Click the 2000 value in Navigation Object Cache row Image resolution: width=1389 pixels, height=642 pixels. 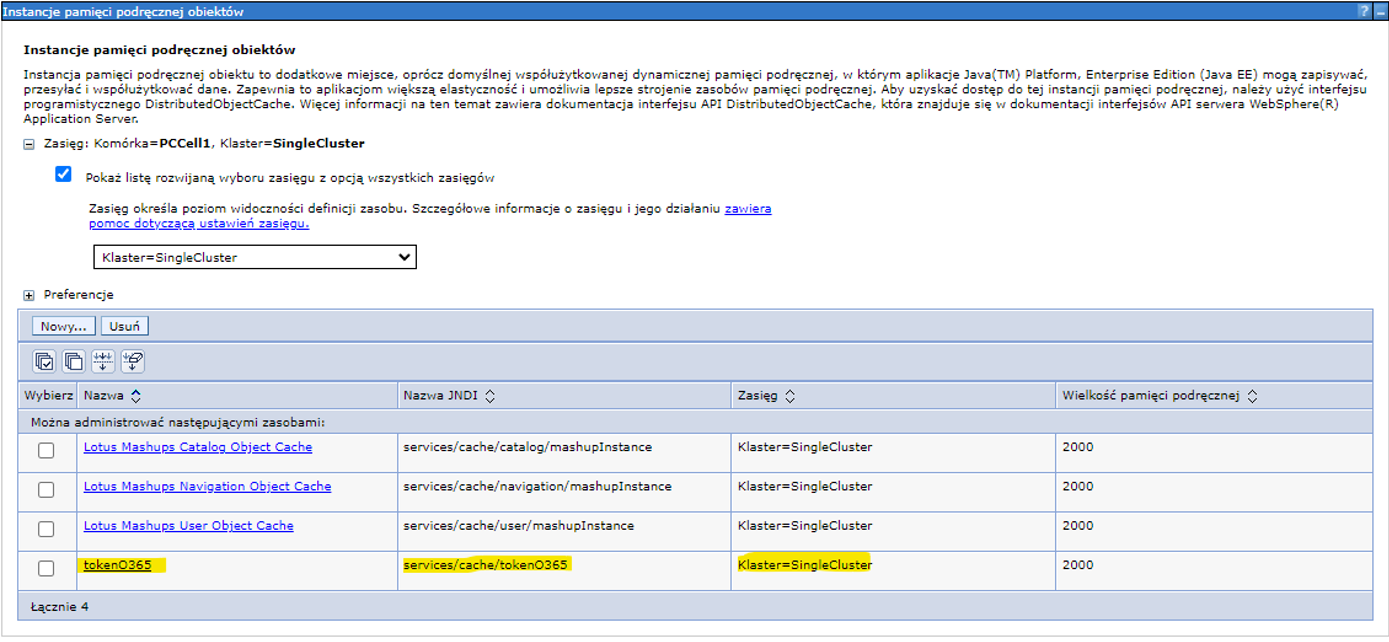tap(1078, 486)
